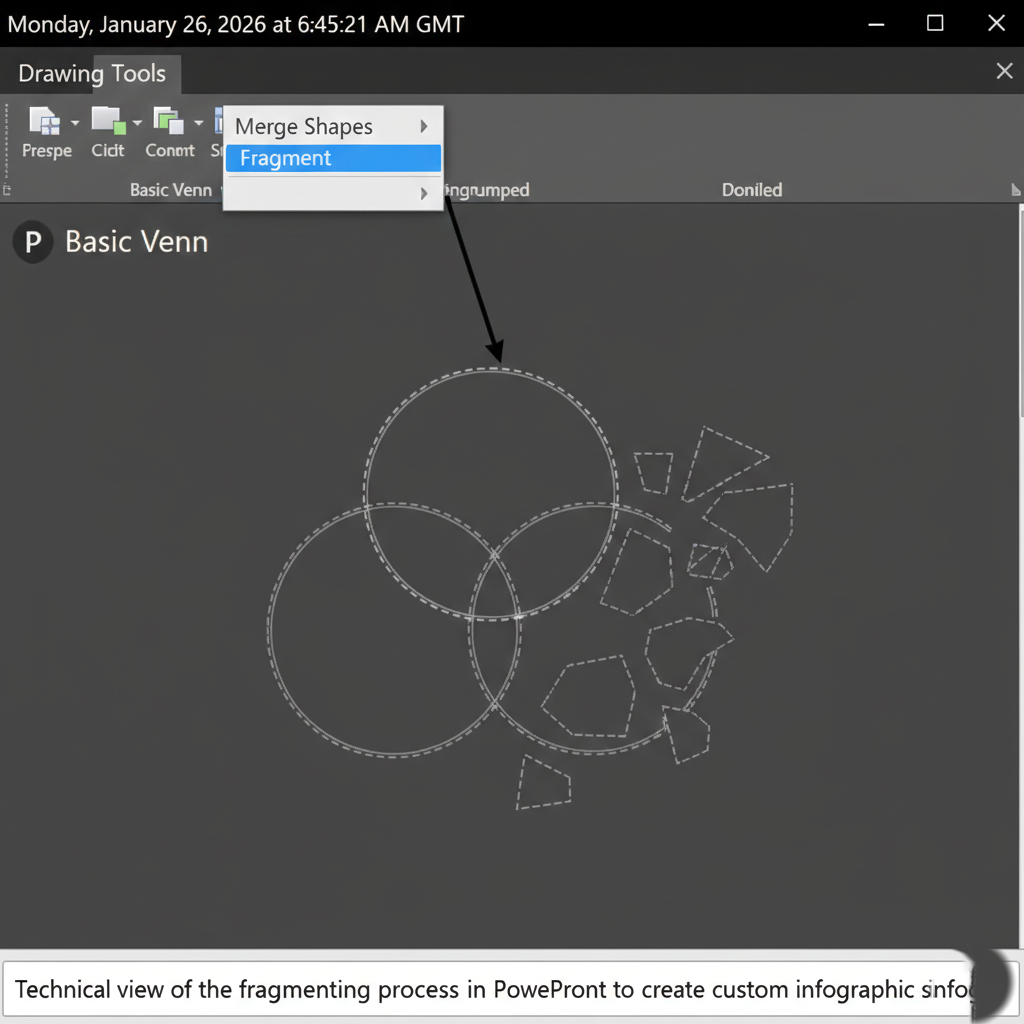Click the Ingrumped label on the ribbon
The height and width of the screenshot is (1024, 1024).
(487, 190)
